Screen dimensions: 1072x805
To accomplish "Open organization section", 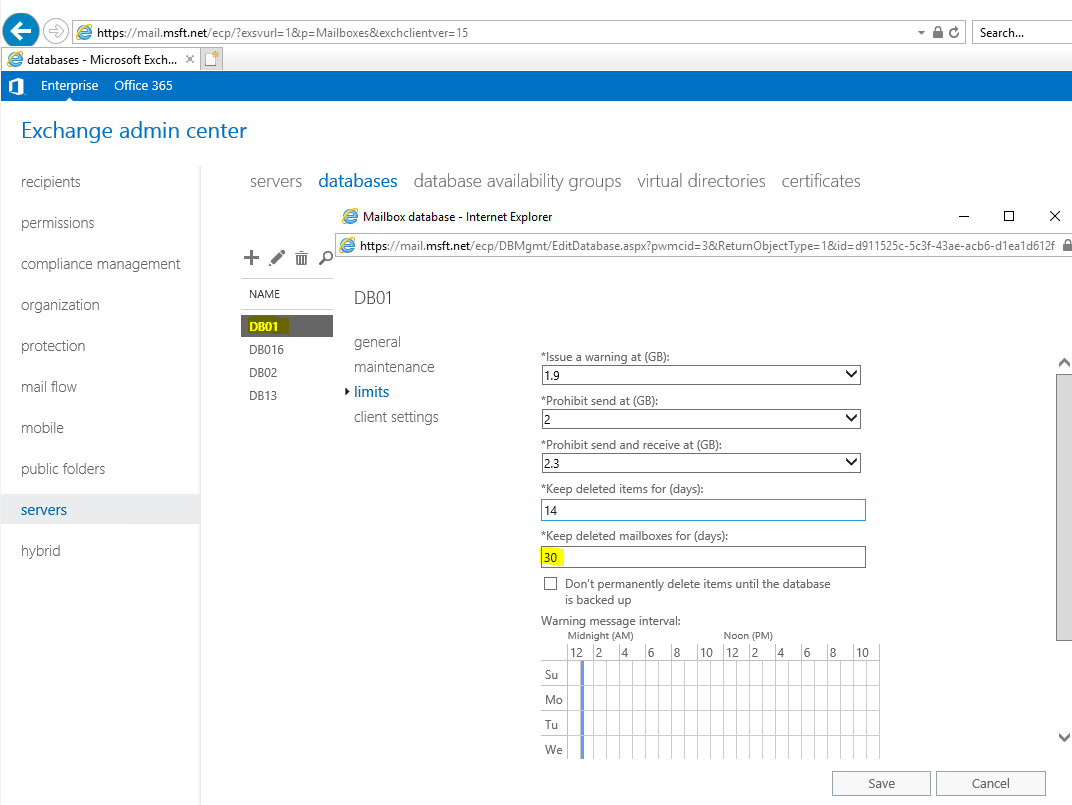I will pos(60,305).
